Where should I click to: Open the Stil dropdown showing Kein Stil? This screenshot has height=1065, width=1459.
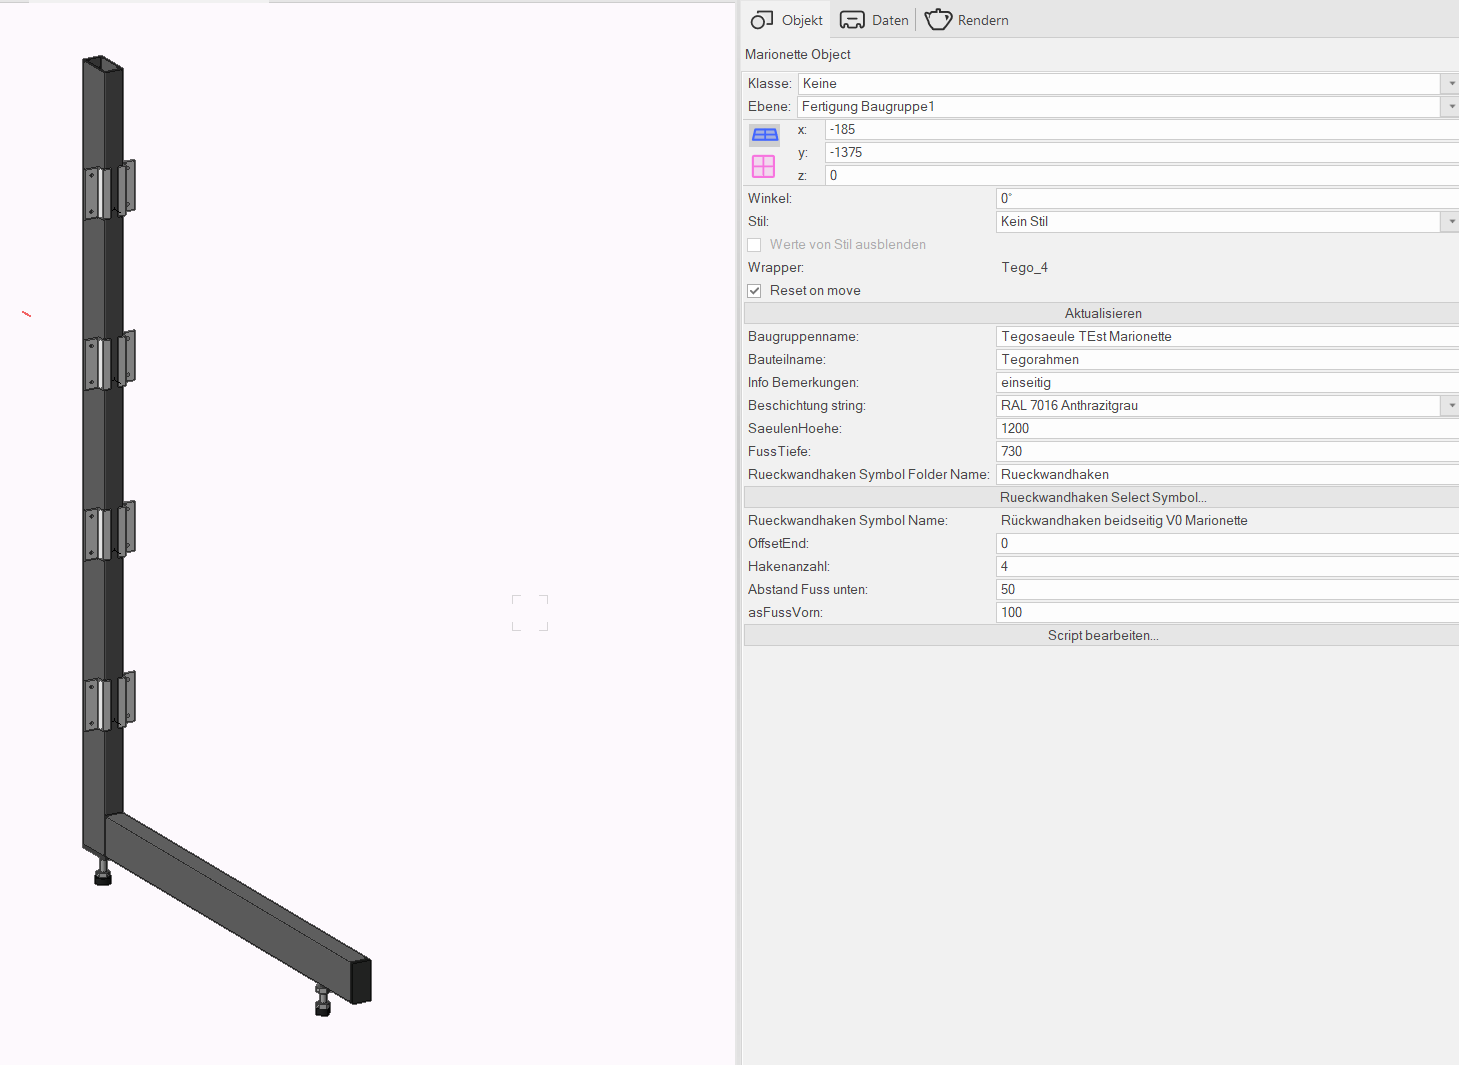1451,222
